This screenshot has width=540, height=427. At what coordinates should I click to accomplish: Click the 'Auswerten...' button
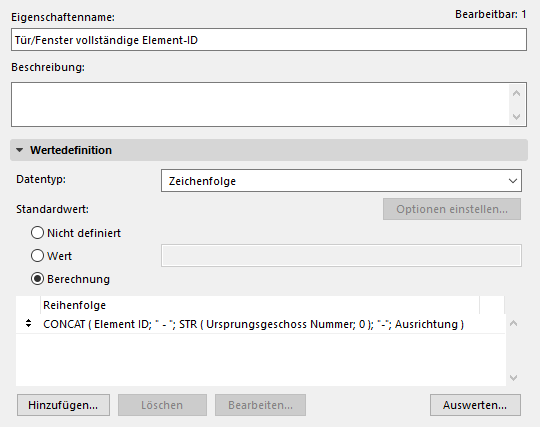tap(475, 405)
